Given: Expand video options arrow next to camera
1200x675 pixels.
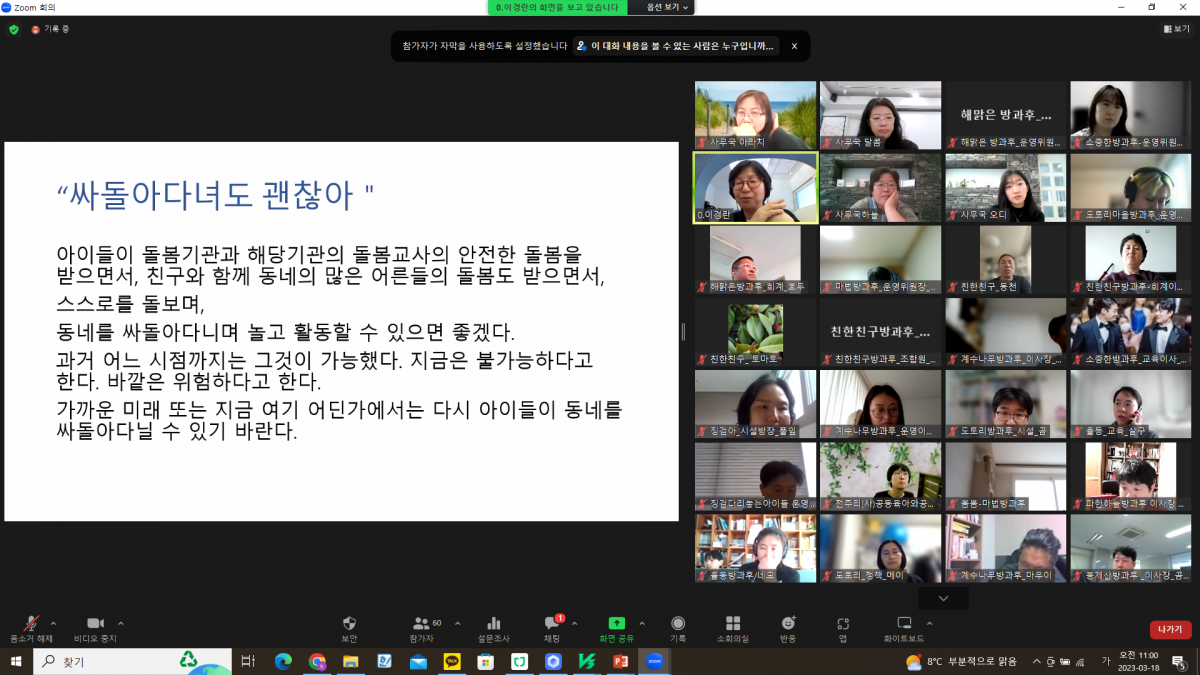Looking at the screenshot, I should coord(121,622).
